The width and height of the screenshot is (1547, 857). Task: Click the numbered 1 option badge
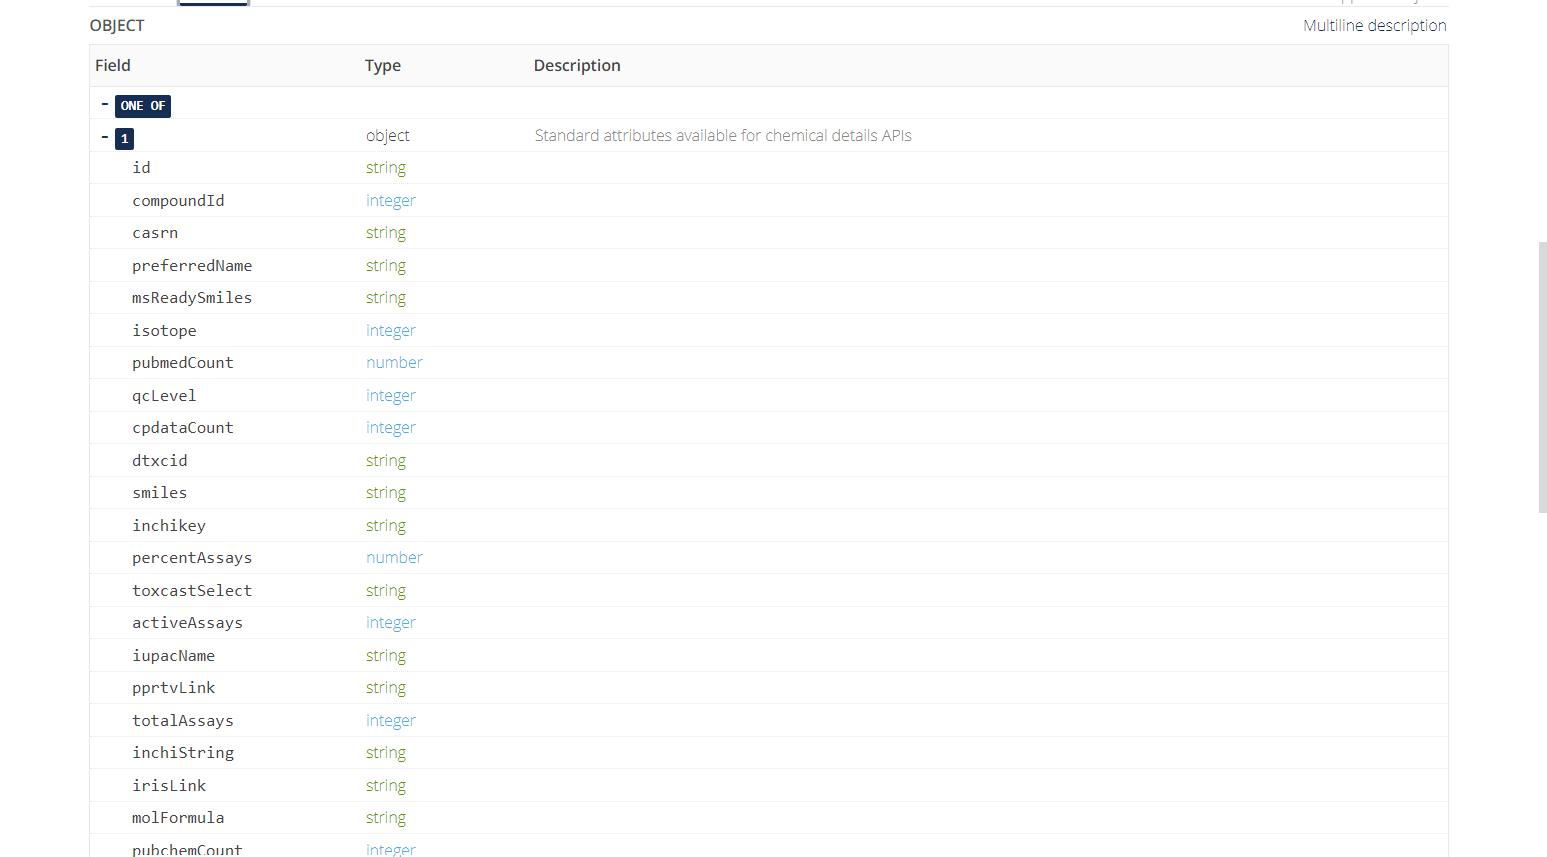point(125,139)
